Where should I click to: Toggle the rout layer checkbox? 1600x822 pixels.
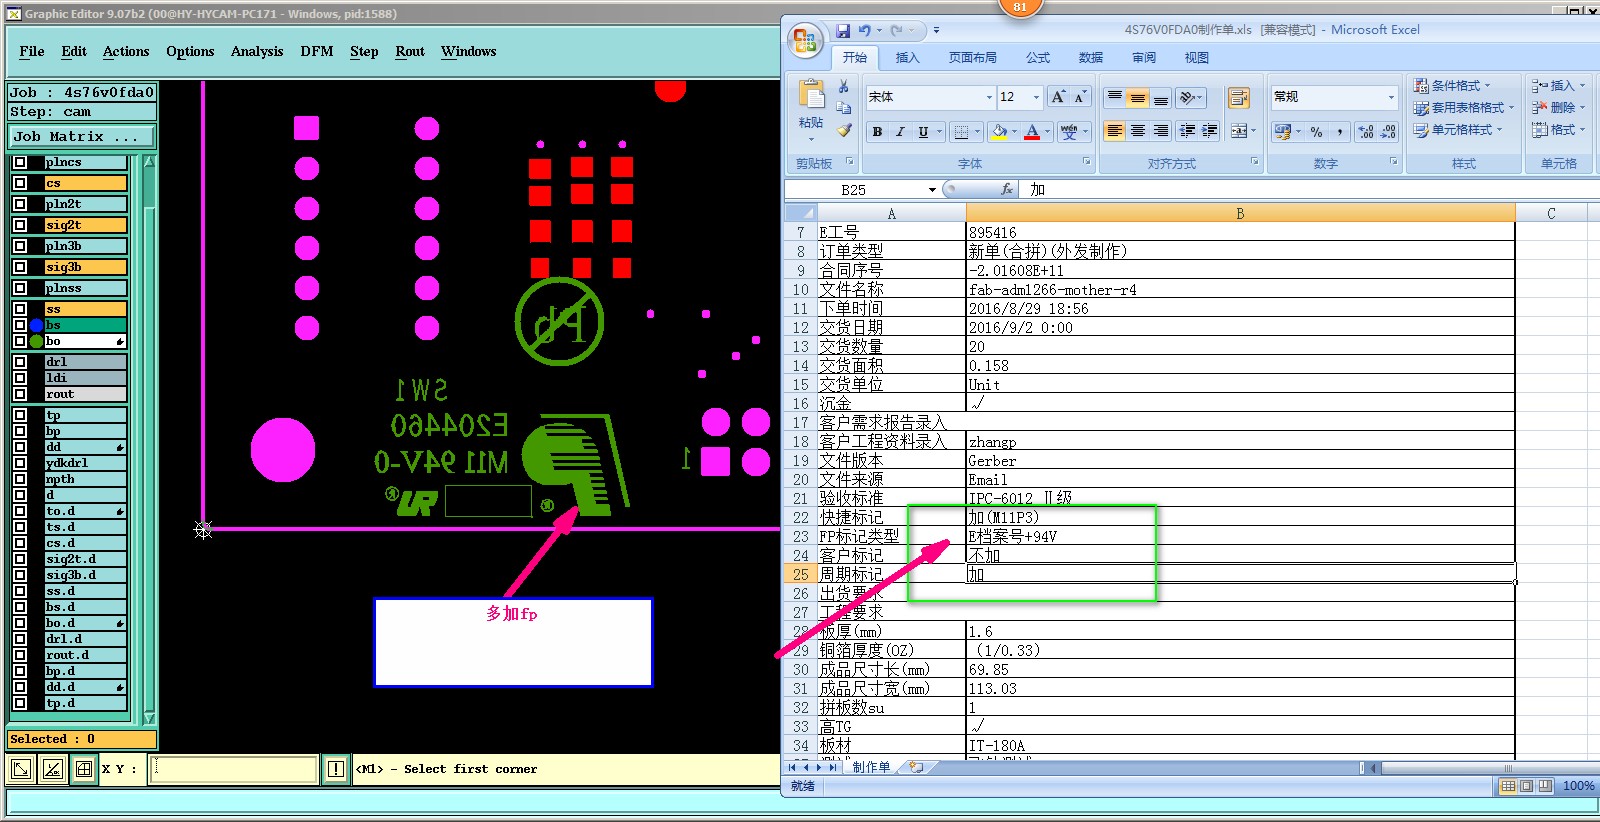pos(20,394)
